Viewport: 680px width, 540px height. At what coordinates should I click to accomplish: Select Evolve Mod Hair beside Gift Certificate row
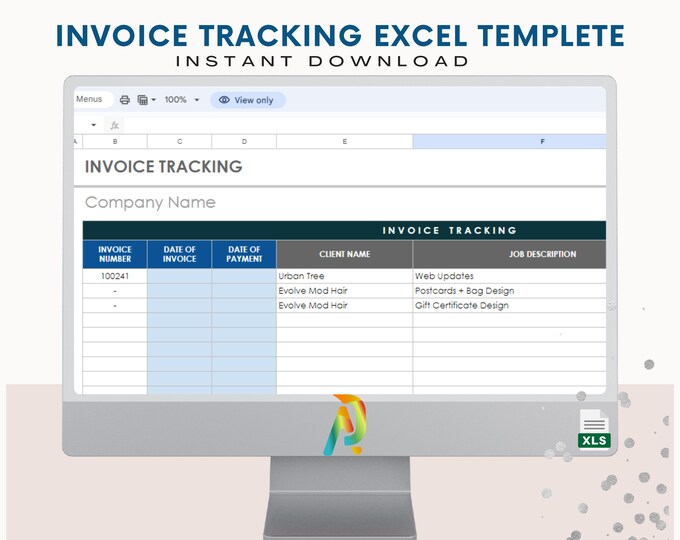345,305
